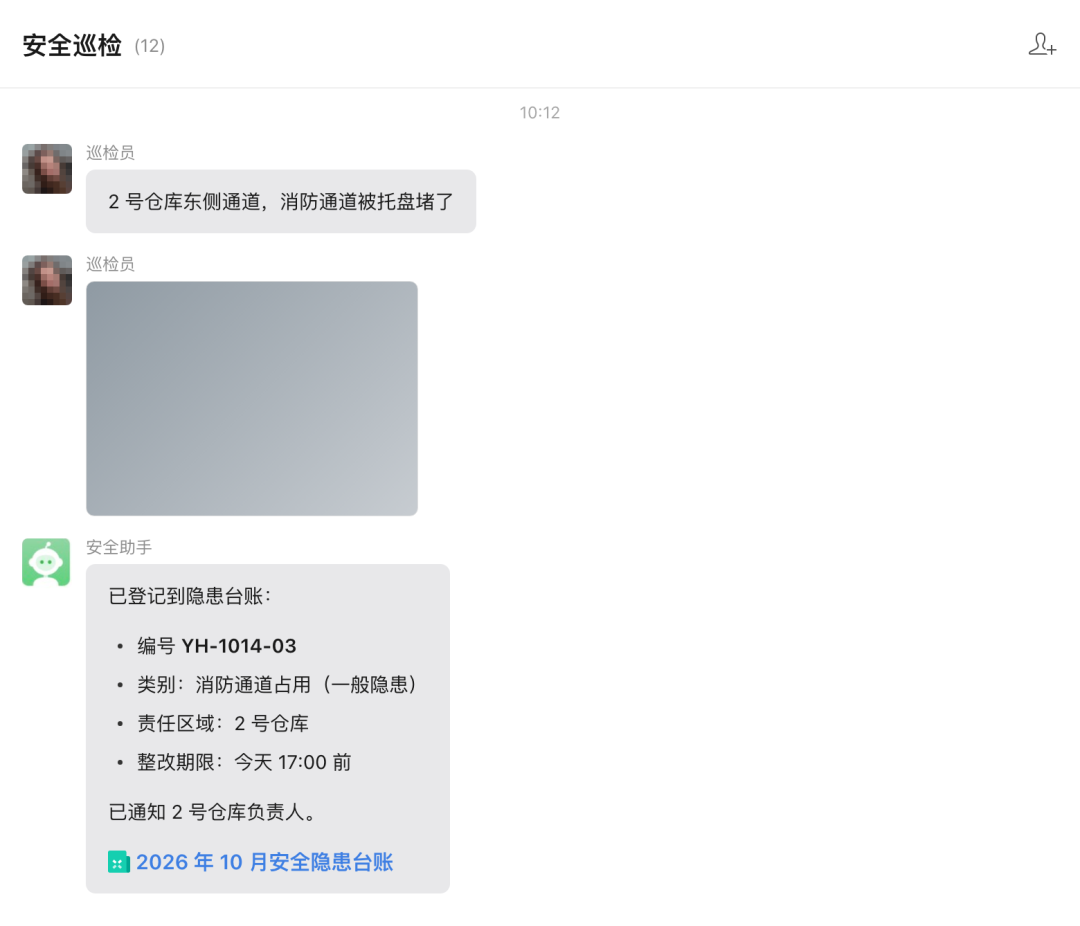
Task: Click the 巡检员 name above the photo
Action: point(110,264)
